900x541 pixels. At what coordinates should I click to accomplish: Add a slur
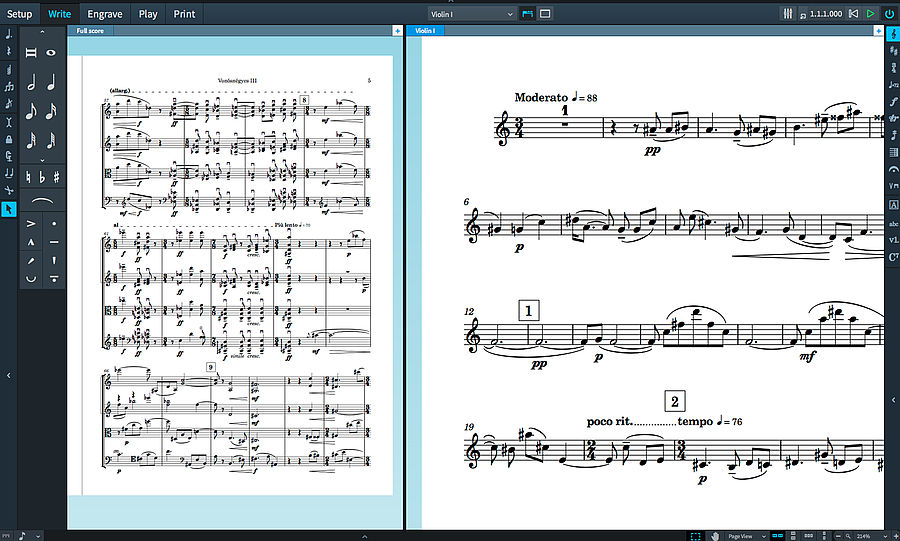pos(42,201)
